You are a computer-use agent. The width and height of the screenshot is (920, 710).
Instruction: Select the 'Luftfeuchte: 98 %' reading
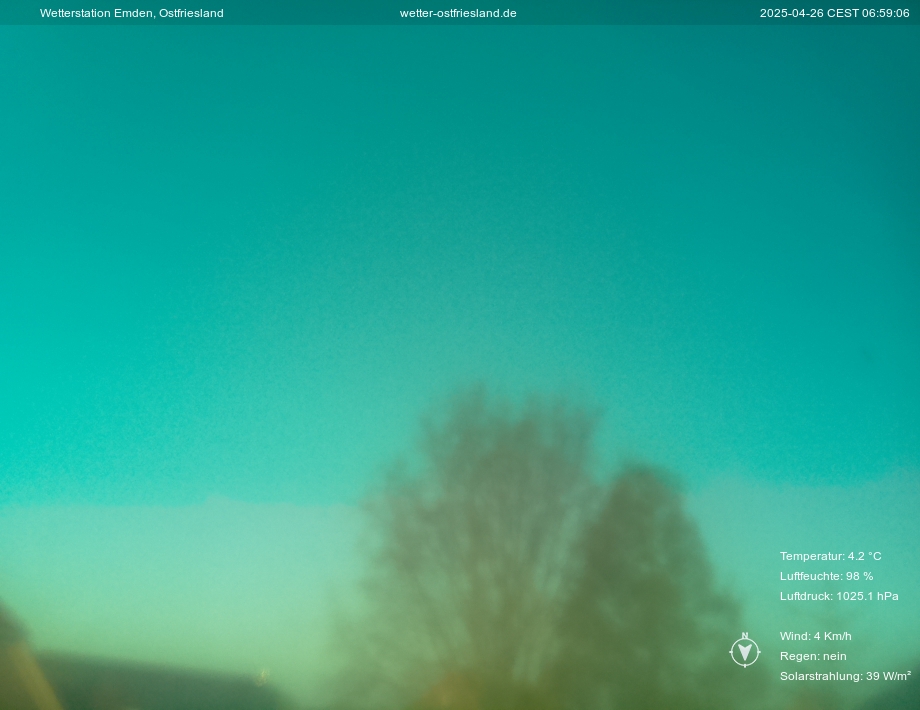coord(826,576)
